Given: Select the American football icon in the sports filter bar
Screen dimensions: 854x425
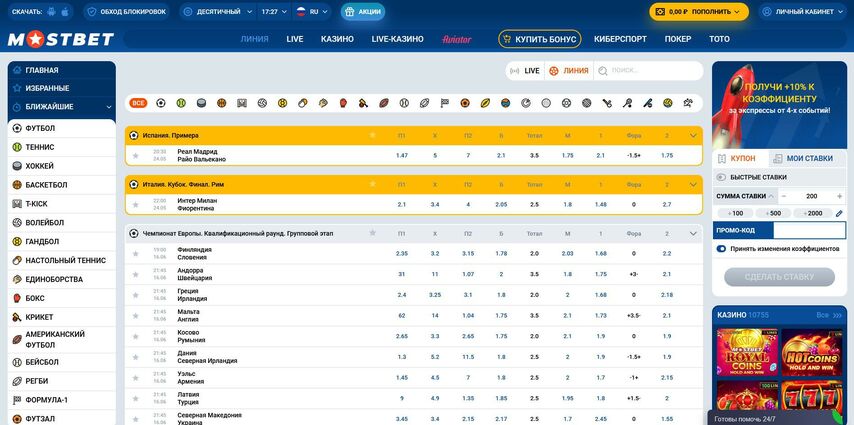Looking at the screenshot, I should tap(383, 103).
